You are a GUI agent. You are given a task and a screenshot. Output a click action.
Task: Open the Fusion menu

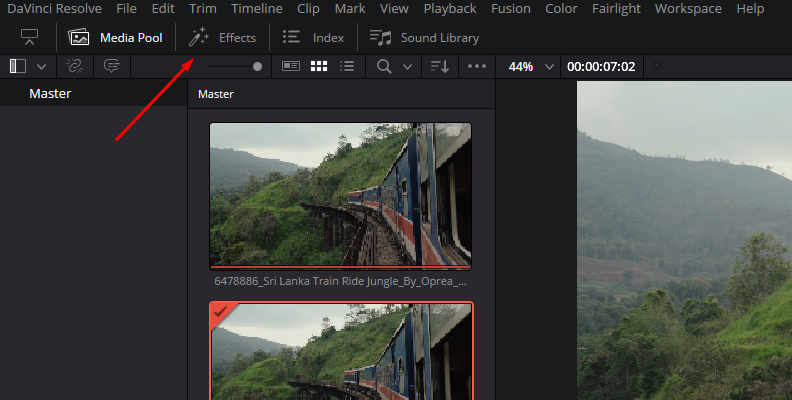(511, 9)
